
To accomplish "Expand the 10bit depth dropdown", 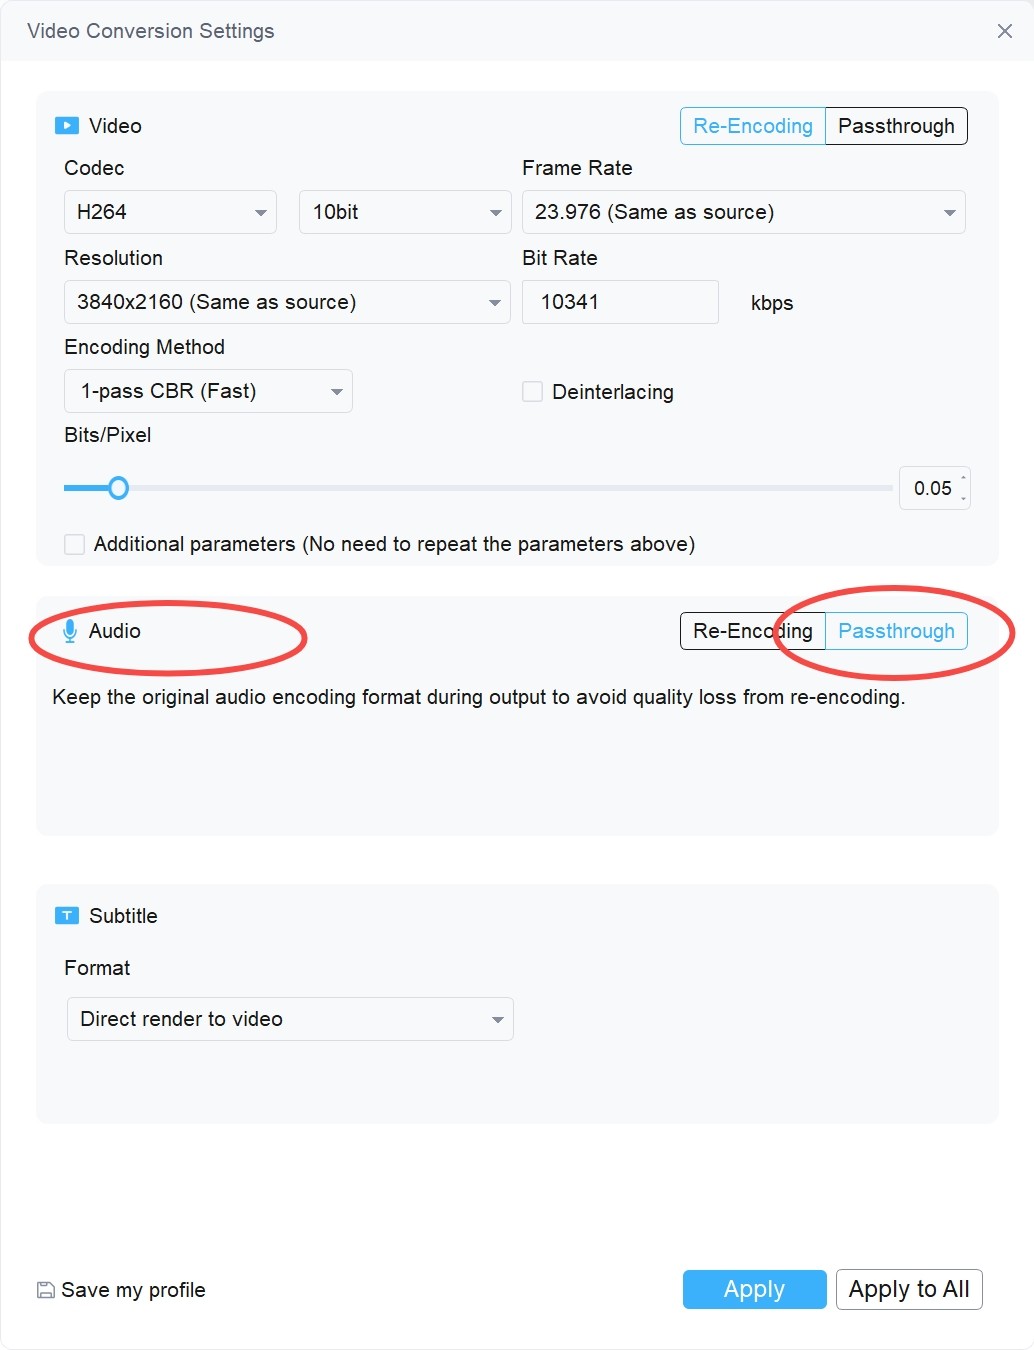I will [x=405, y=212].
